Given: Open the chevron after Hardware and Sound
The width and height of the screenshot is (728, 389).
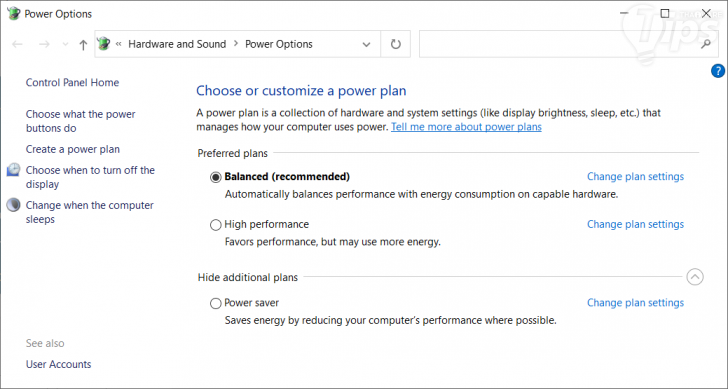Looking at the screenshot, I should click(236, 44).
